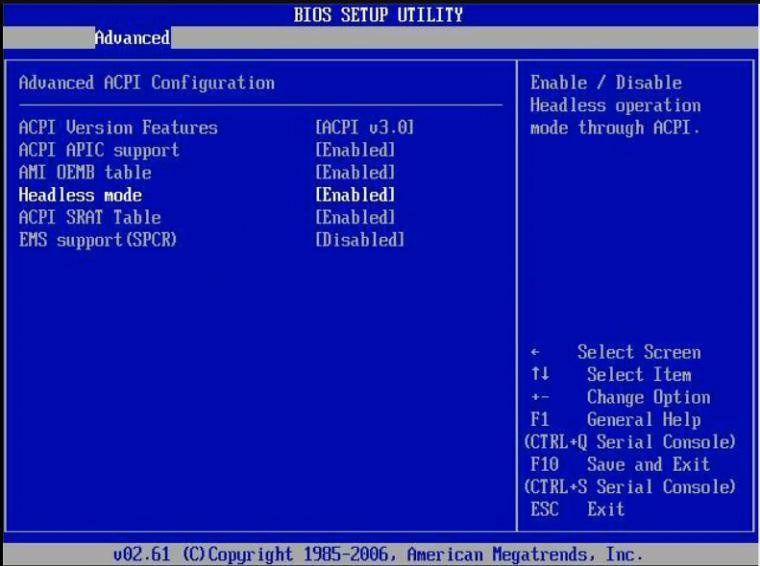Toggle Headless mode [Enabled] value
The width and height of the screenshot is (760, 566).
tap(355, 195)
